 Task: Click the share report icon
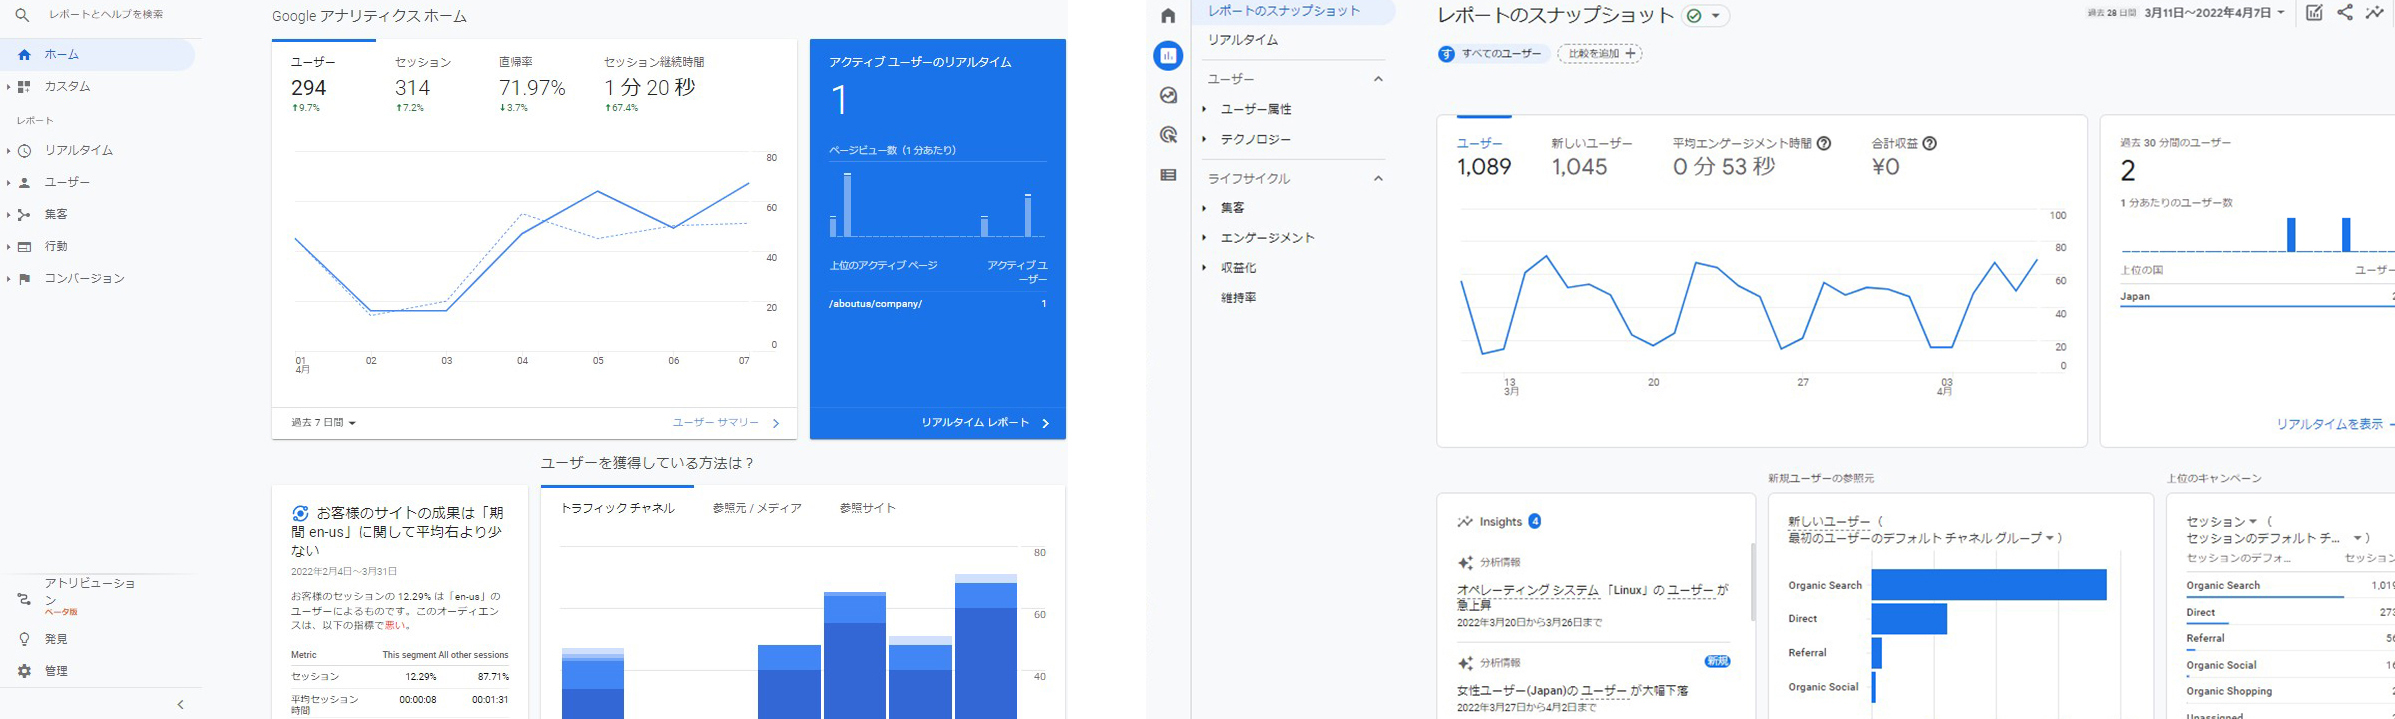2344,13
